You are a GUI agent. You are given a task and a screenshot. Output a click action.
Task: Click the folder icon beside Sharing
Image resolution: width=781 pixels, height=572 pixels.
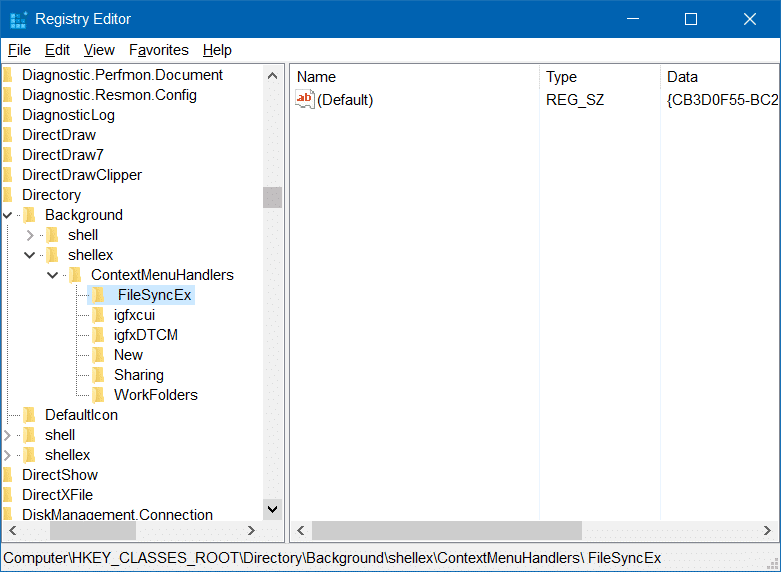click(99, 375)
